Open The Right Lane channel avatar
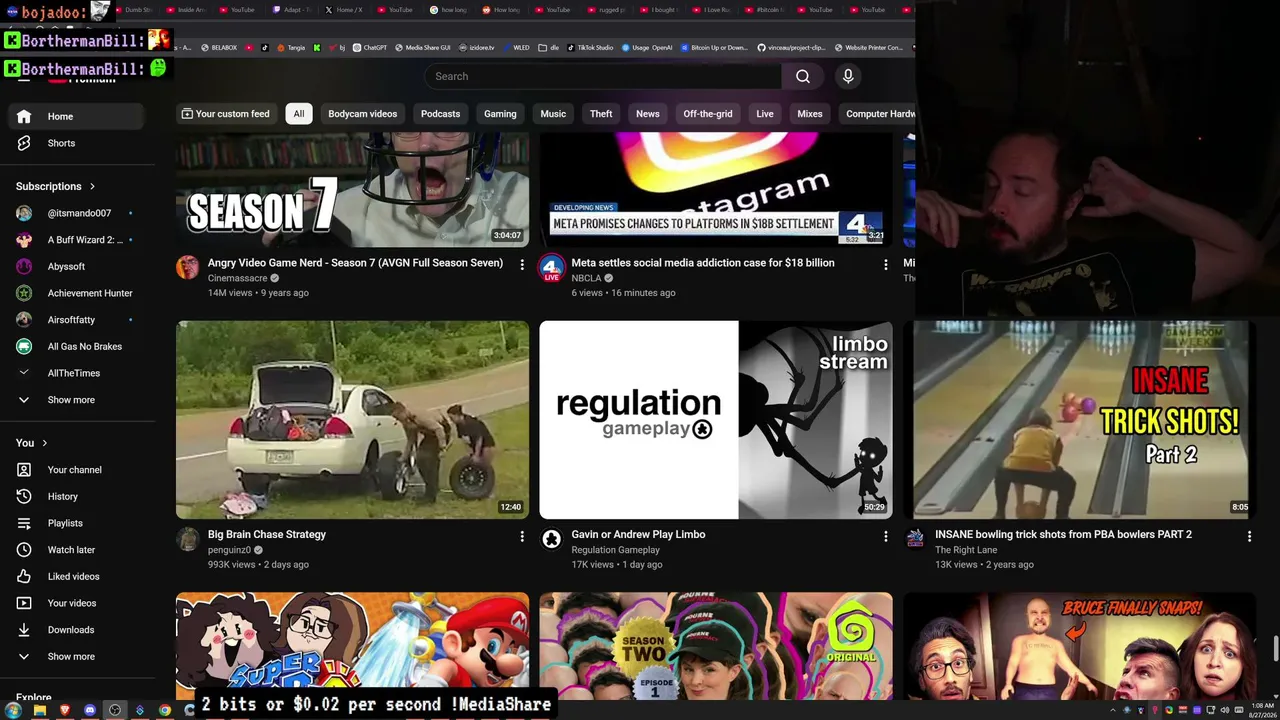This screenshot has width=1280, height=720. pos(915,539)
